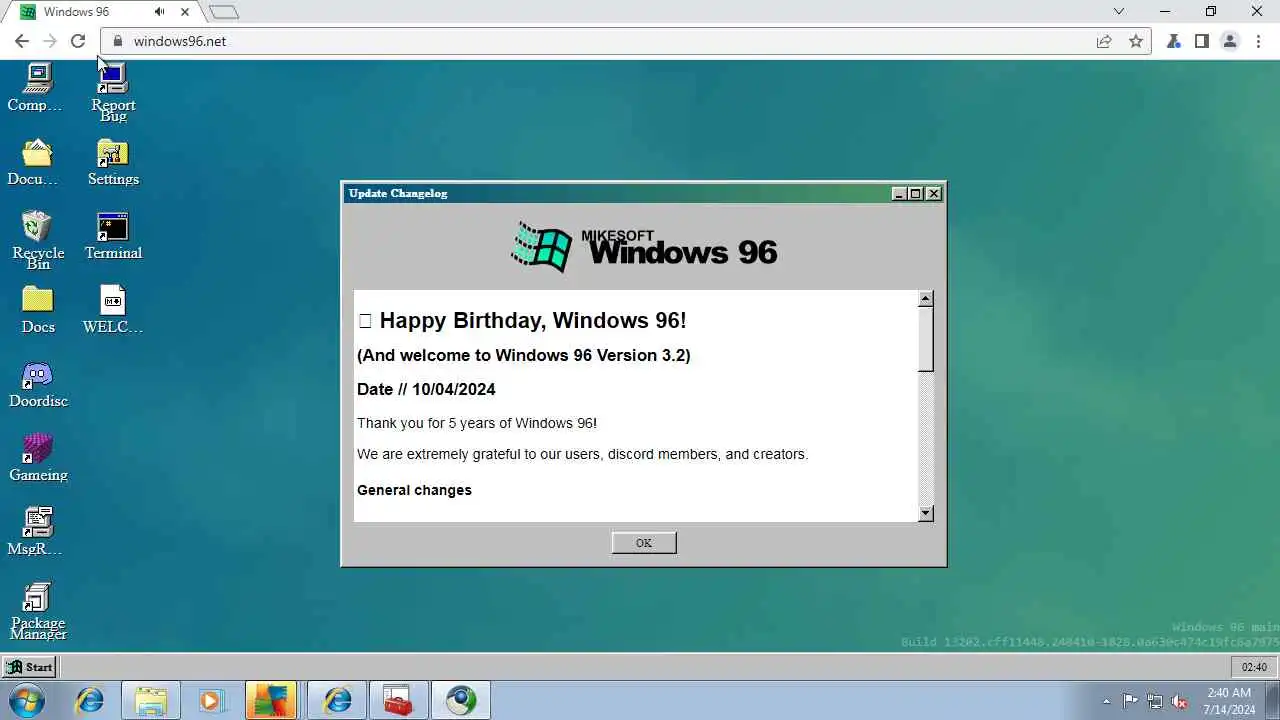Bookmark this page with the star
The height and width of the screenshot is (720, 1280).
pos(1136,41)
